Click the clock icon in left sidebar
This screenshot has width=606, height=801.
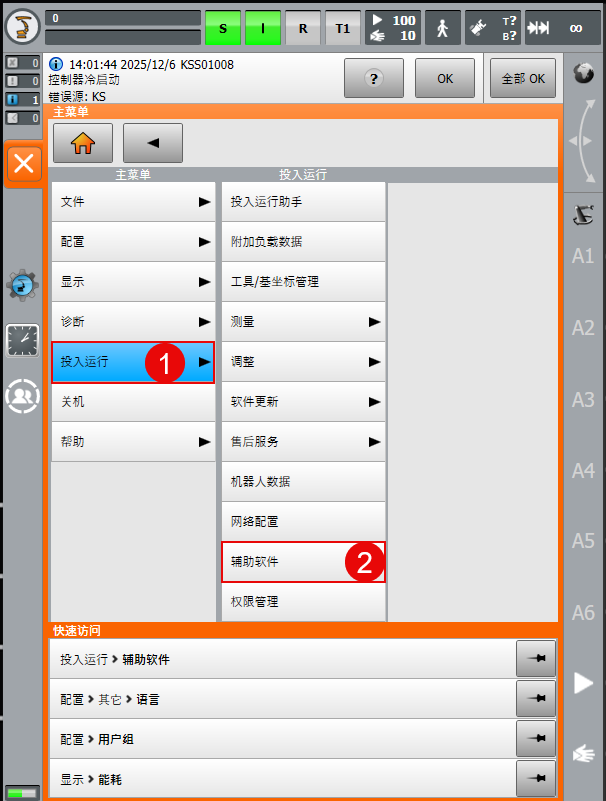[22, 340]
